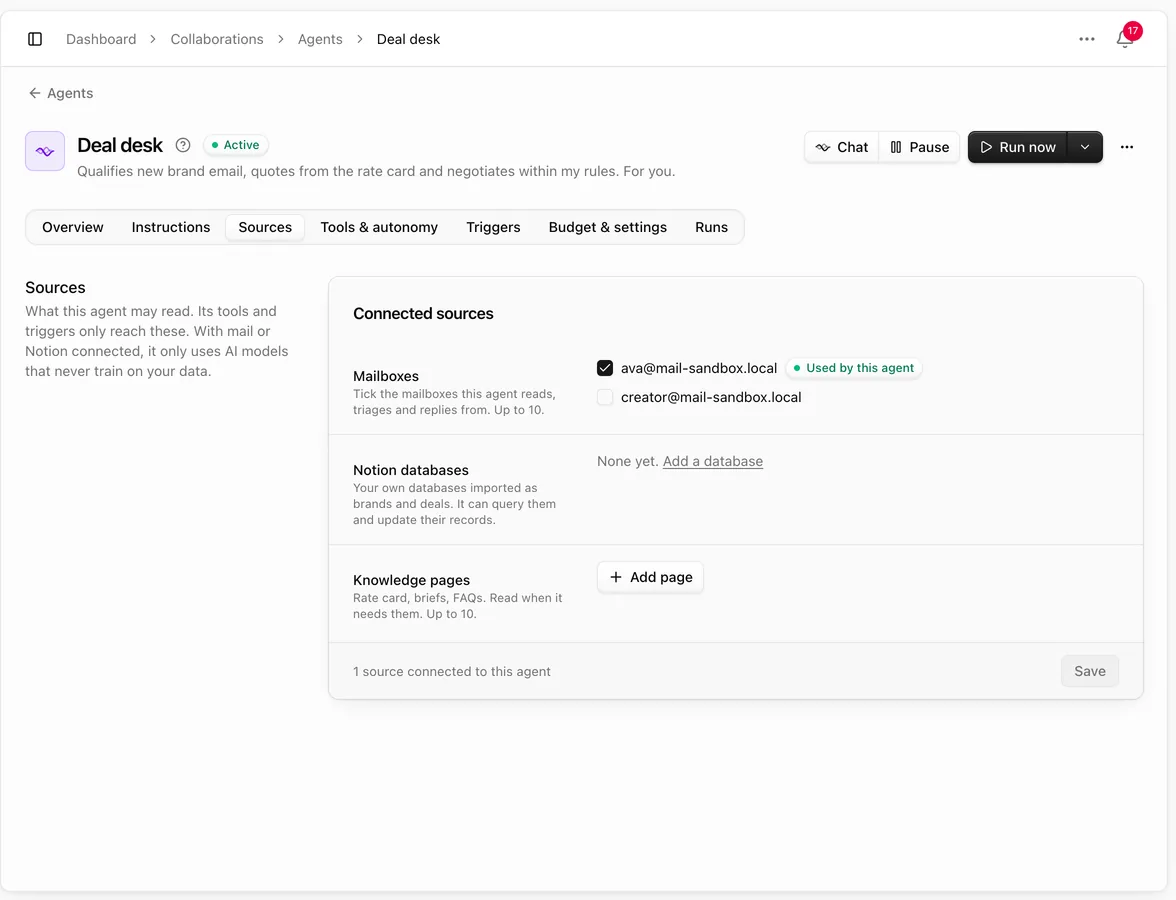Open the help icon next to Deal desk

(x=183, y=145)
